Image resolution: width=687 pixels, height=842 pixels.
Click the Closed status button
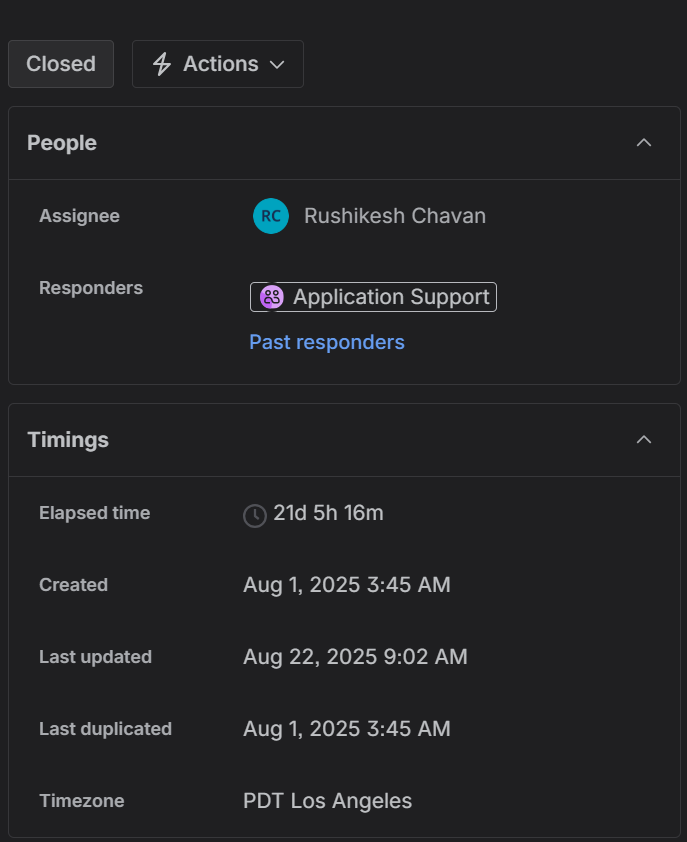pos(61,64)
